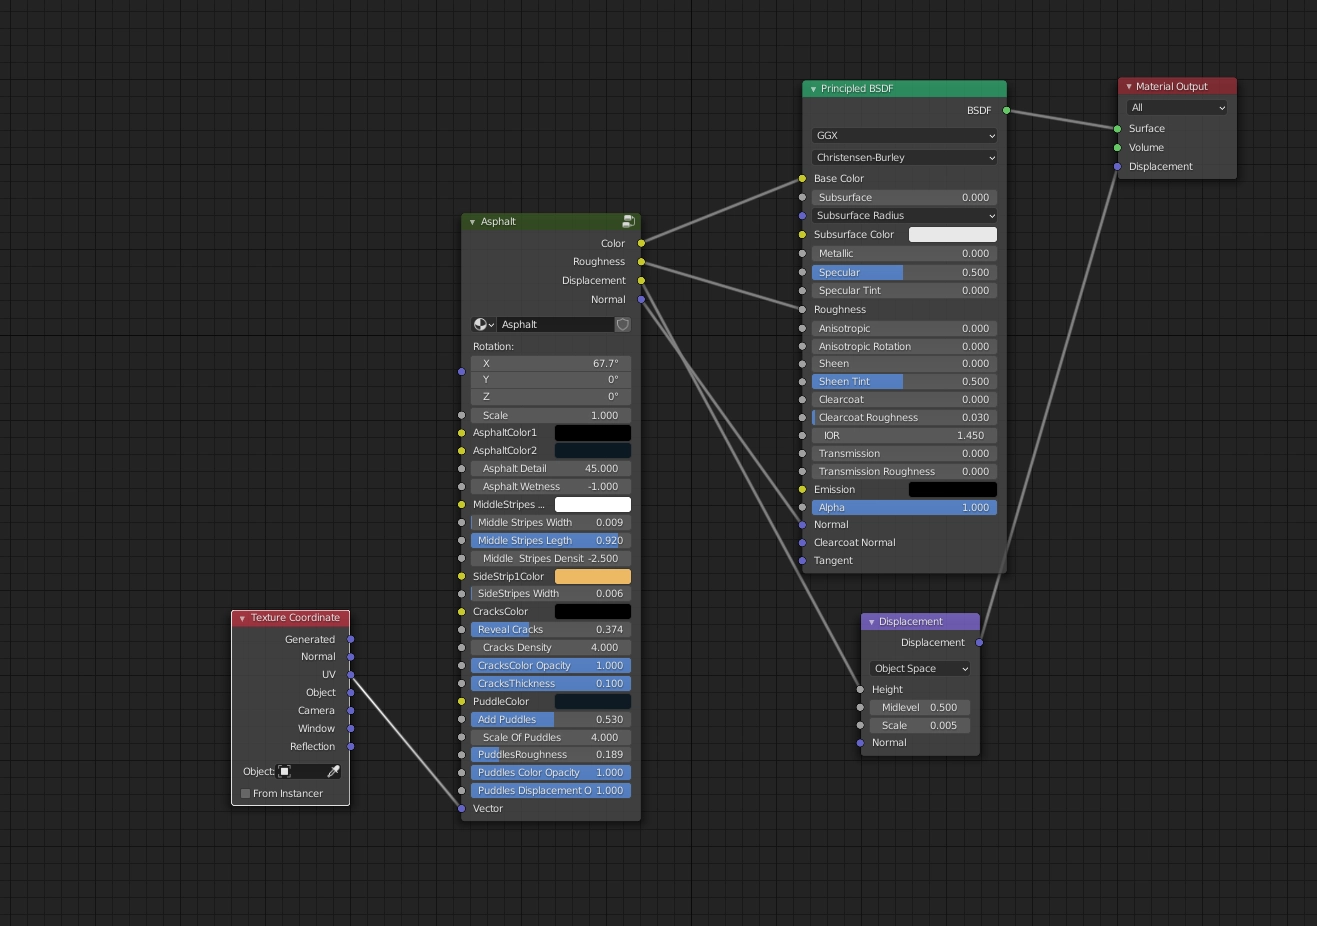1317x926 pixels.
Task: Open the GGX distribution dropdown
Action: click(x=905, y=136)
